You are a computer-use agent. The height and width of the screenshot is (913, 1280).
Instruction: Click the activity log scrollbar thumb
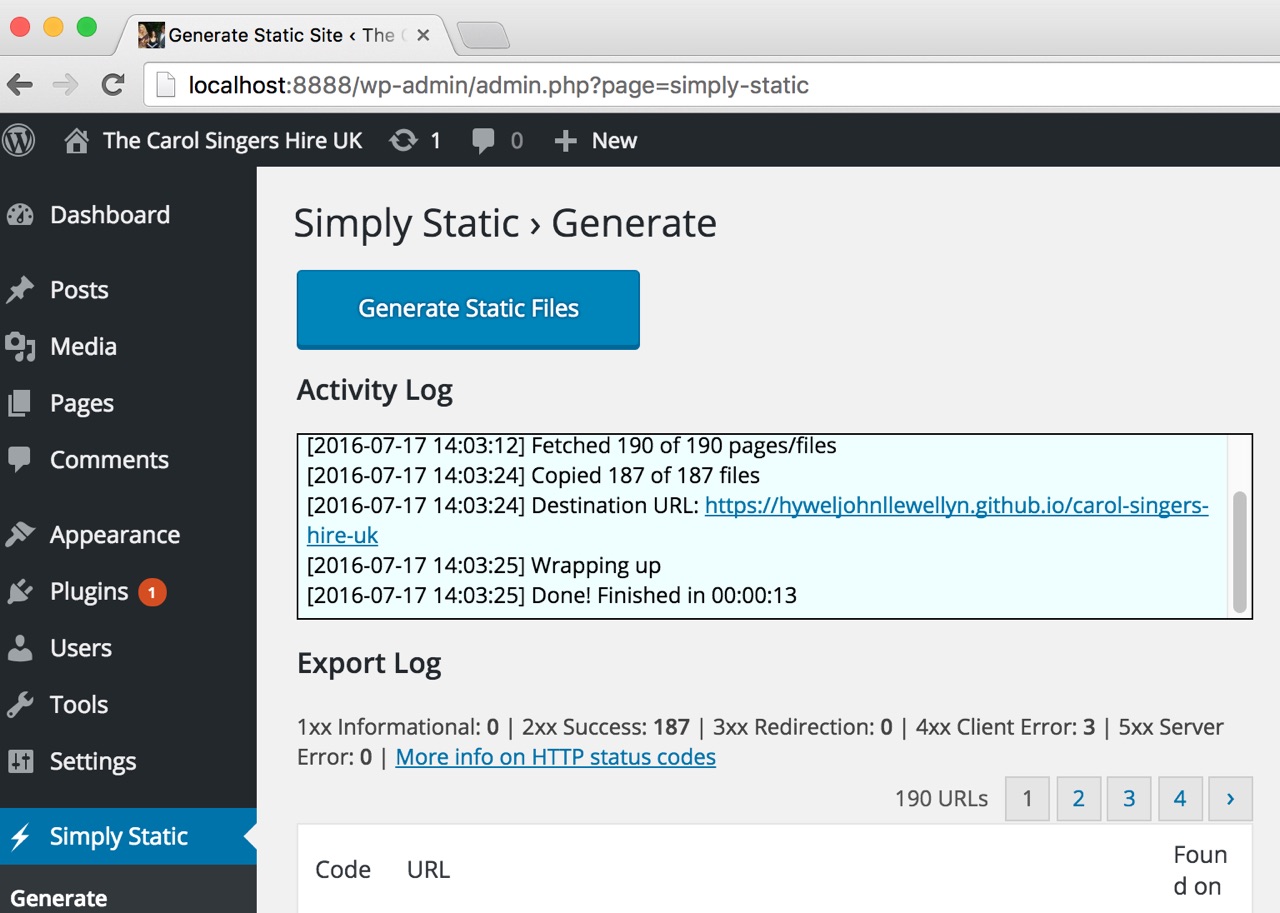pos(1240,551)
